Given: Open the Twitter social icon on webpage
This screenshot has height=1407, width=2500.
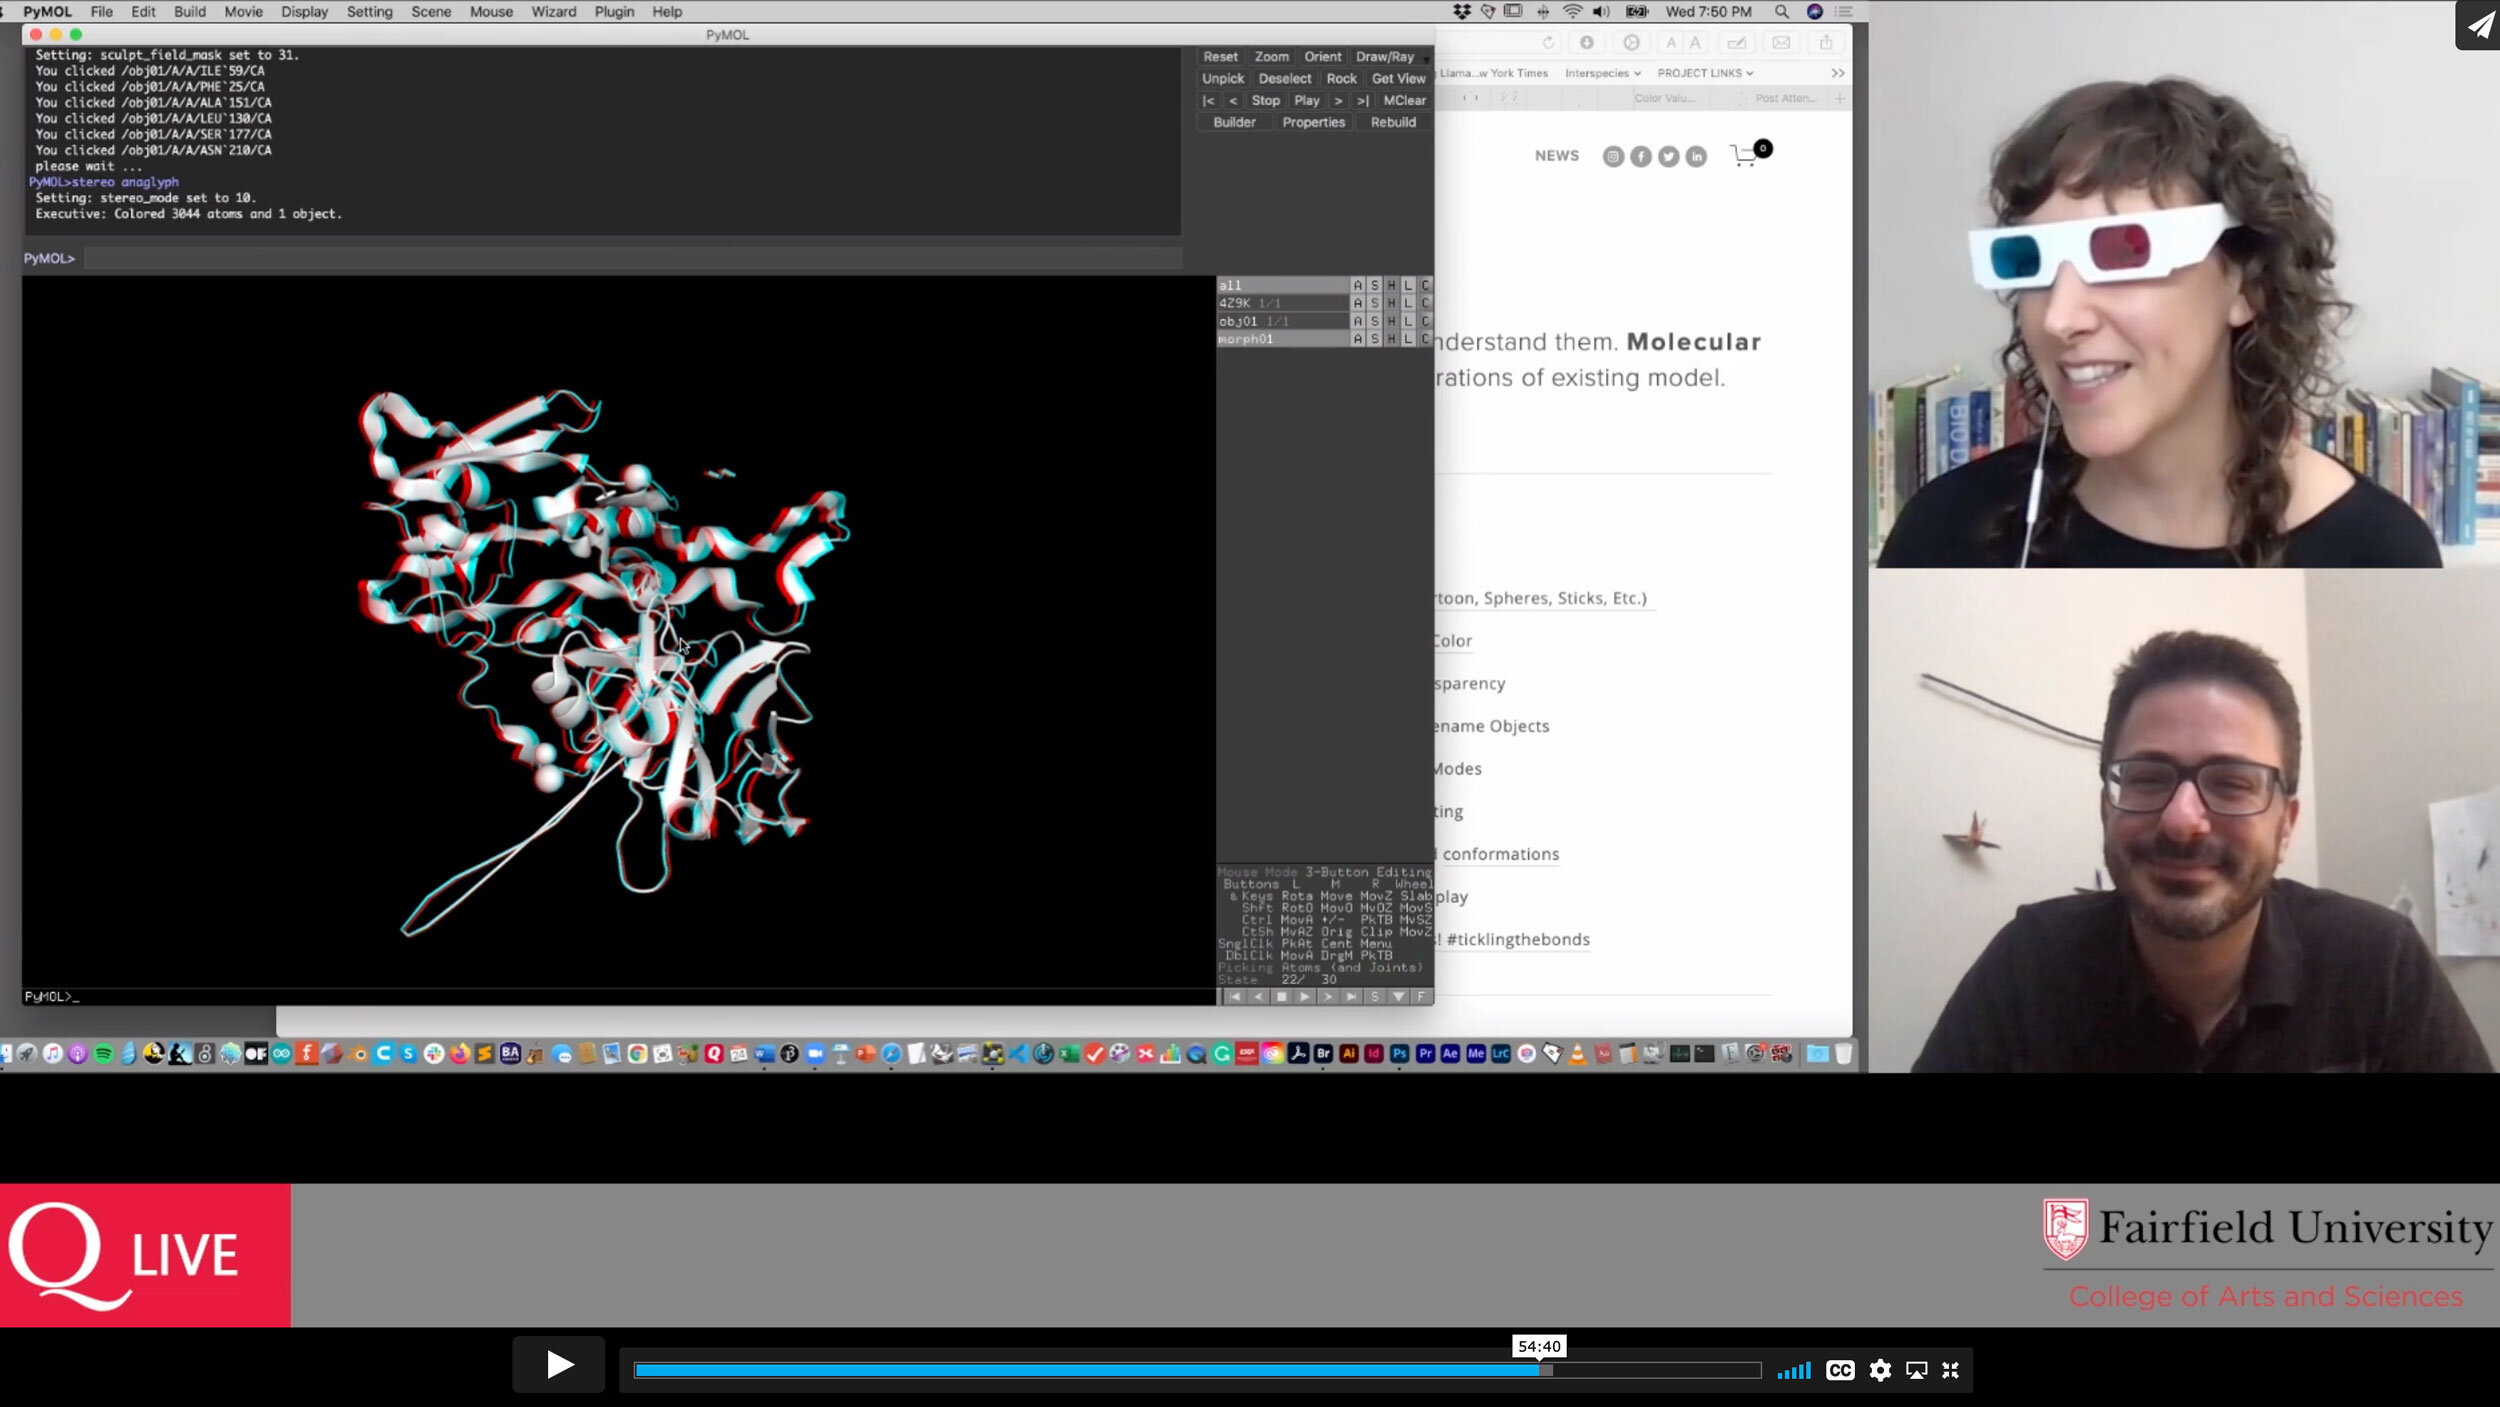Looking at the screenshot, I should point(1668,157).
